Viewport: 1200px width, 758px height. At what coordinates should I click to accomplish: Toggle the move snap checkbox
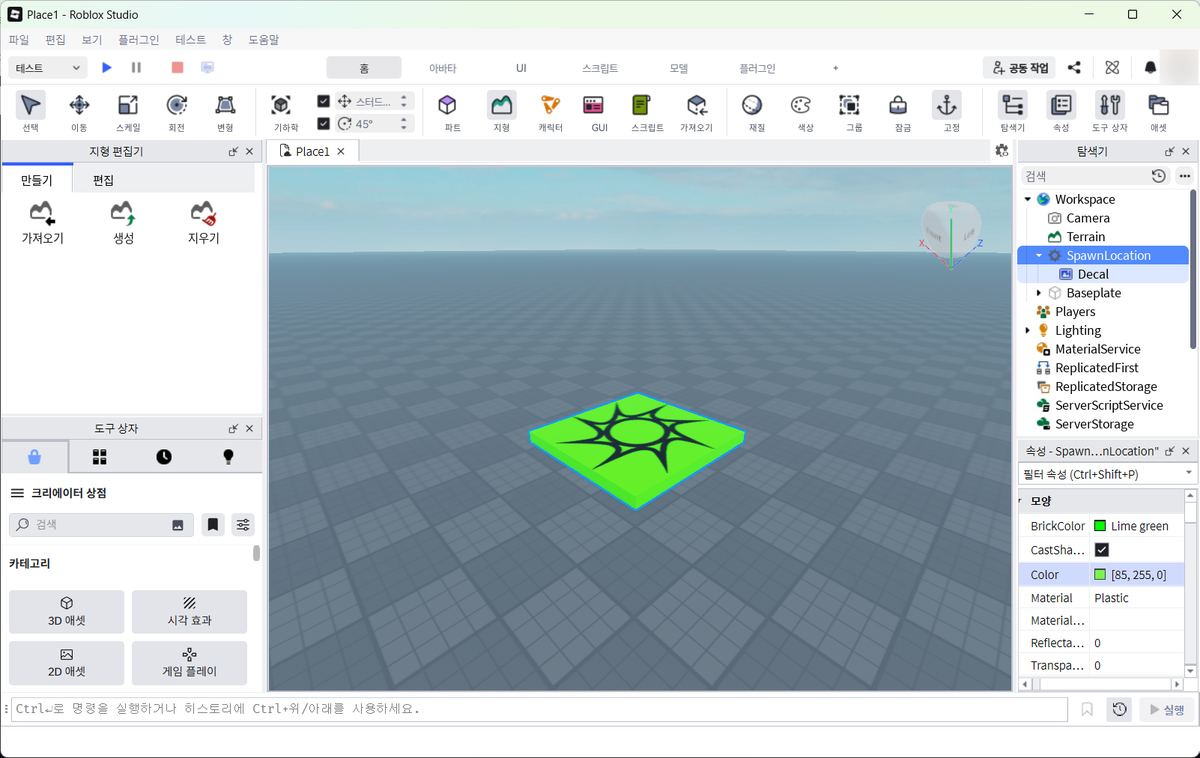pos(323,101)
